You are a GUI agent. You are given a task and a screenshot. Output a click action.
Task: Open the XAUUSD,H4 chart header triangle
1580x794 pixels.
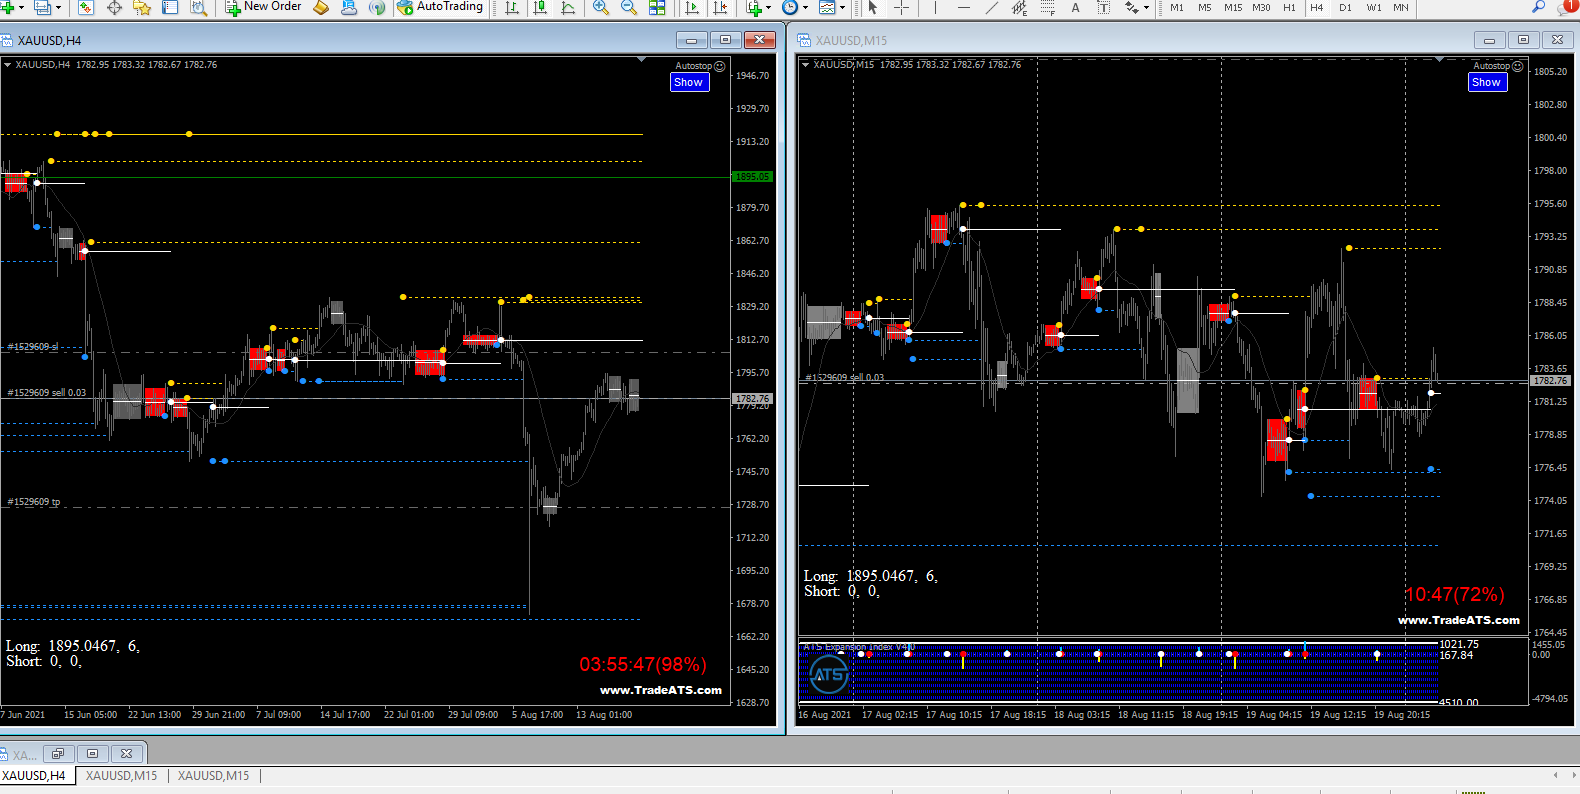[x=7, y=64]
